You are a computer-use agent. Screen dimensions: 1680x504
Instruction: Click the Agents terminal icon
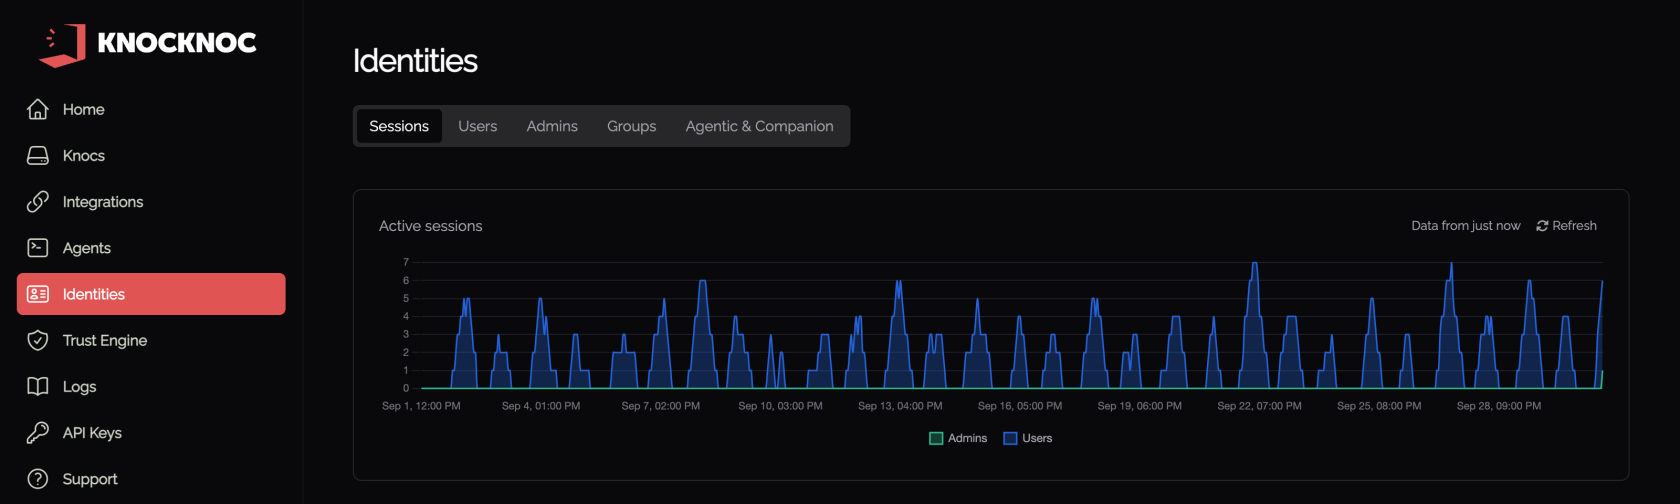38,247
